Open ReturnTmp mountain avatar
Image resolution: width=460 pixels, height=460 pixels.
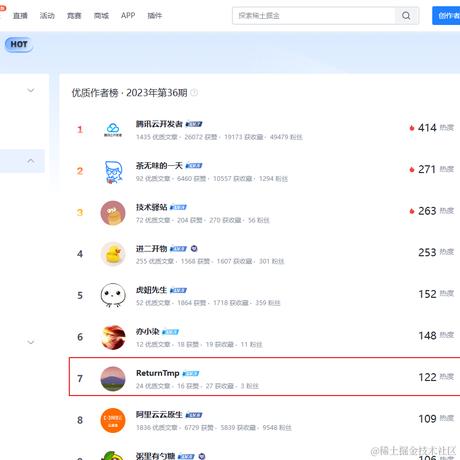113,379
